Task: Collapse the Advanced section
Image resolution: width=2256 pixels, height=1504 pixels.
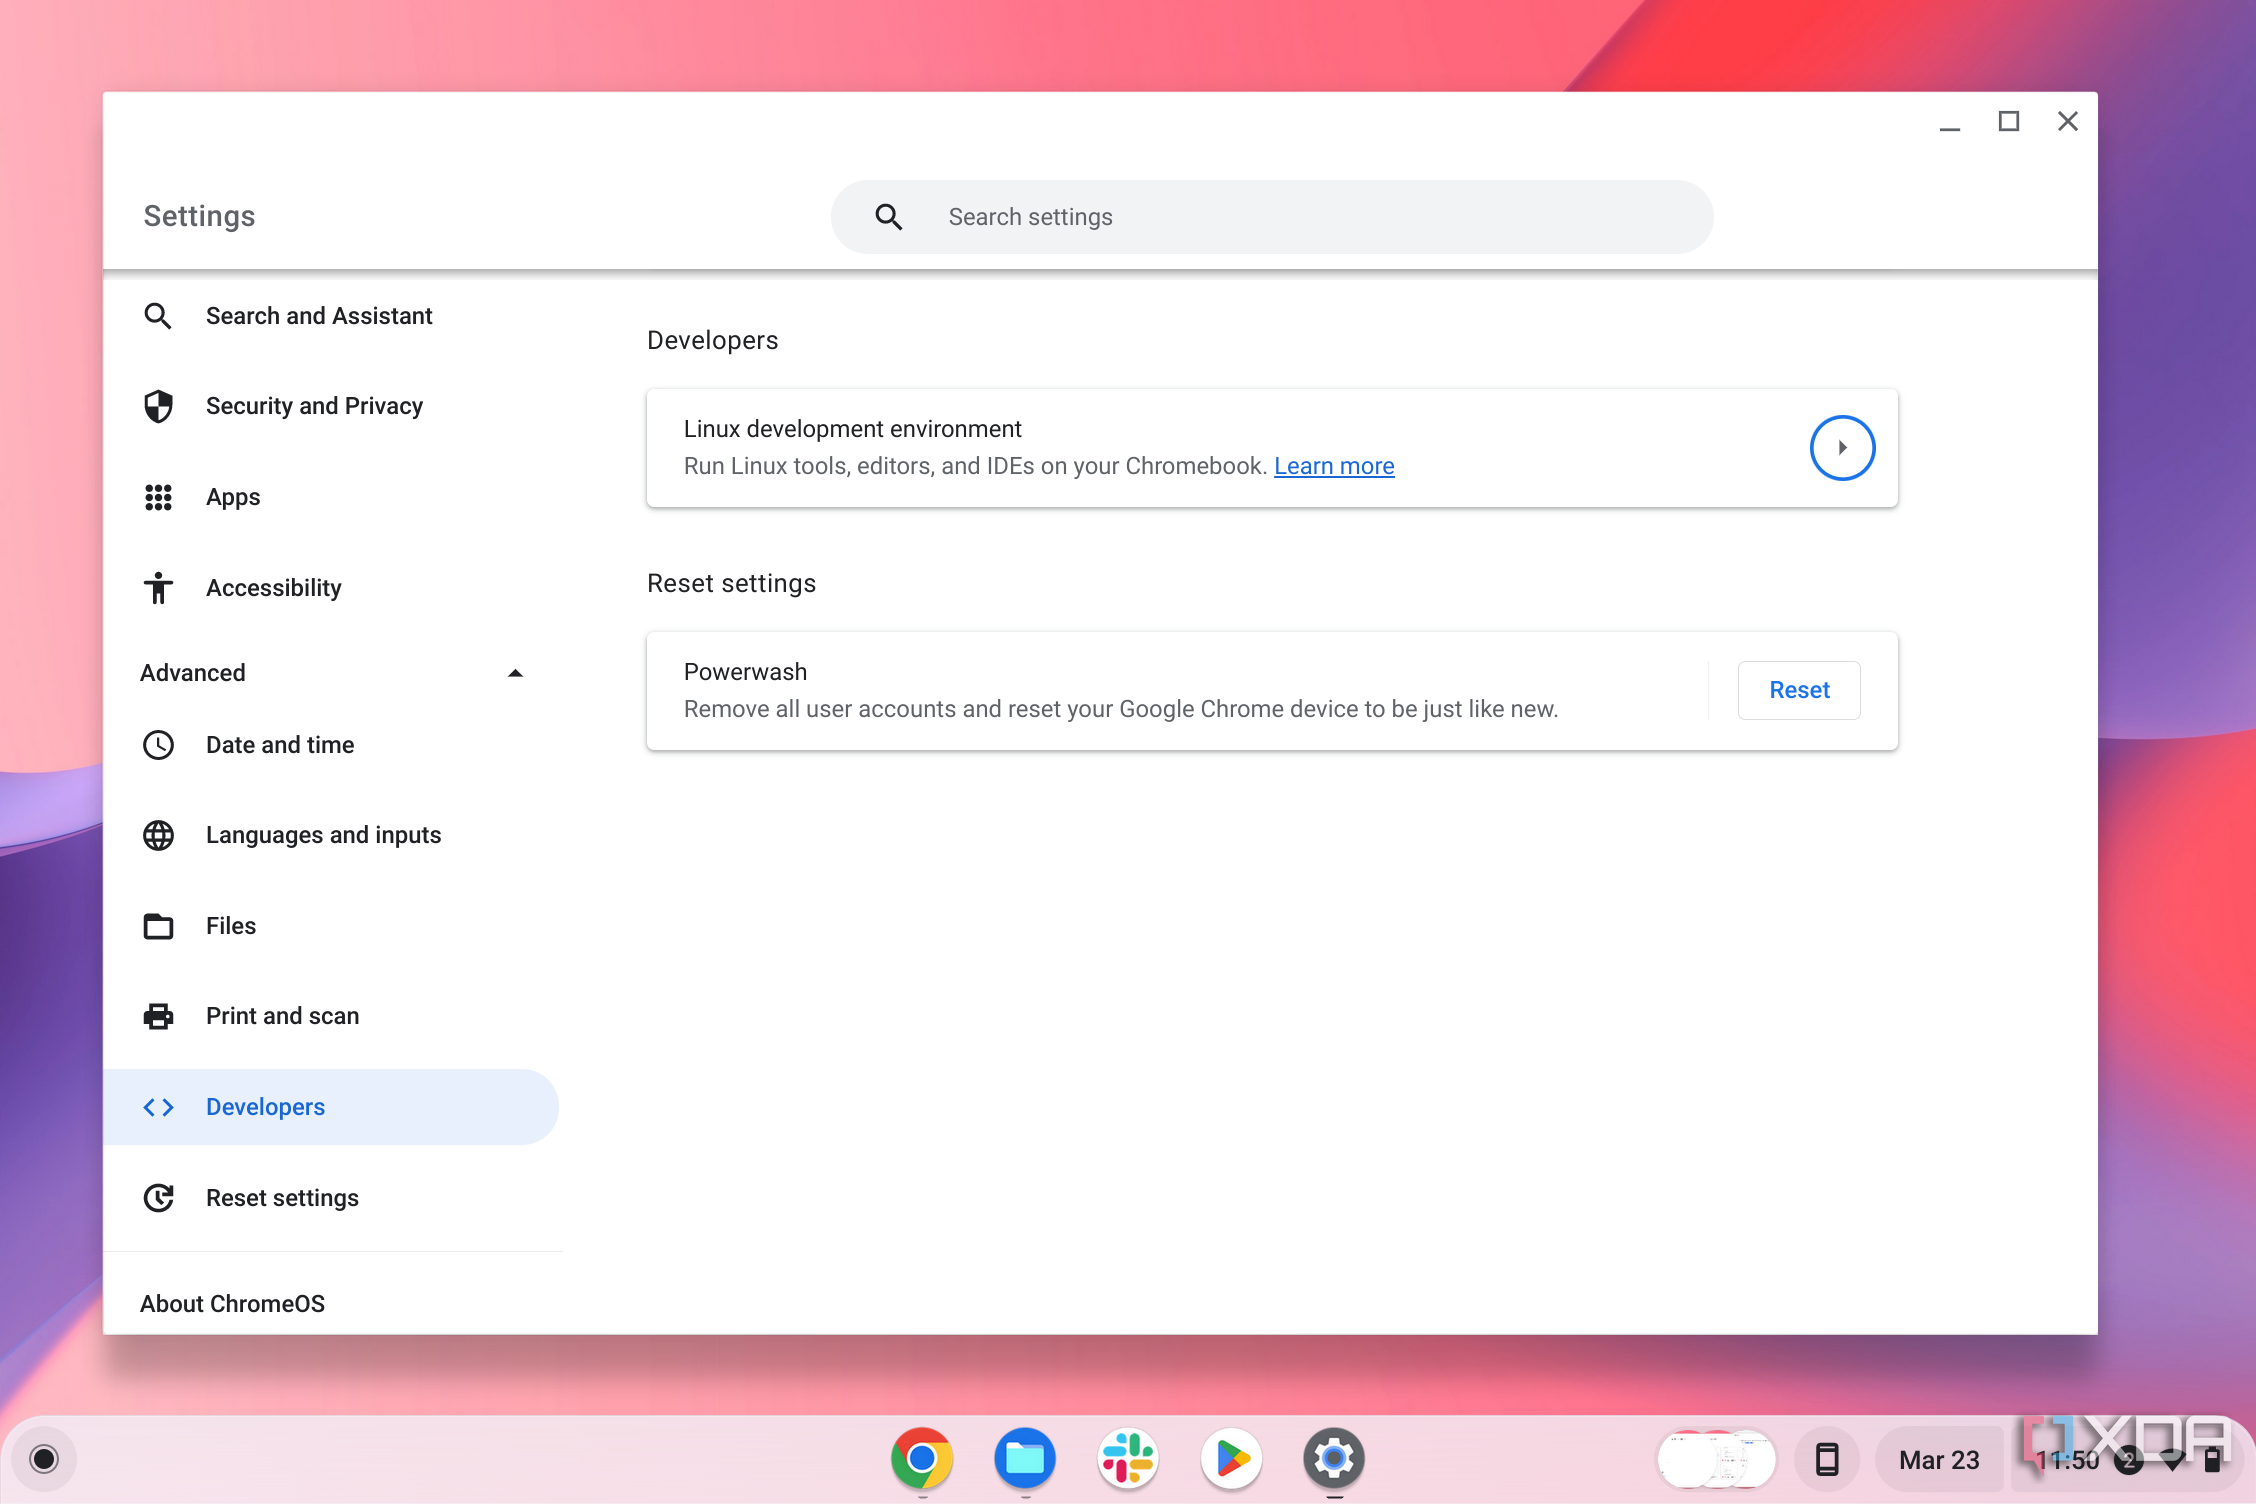Action: pyautogui.click(x=519, y=673)
